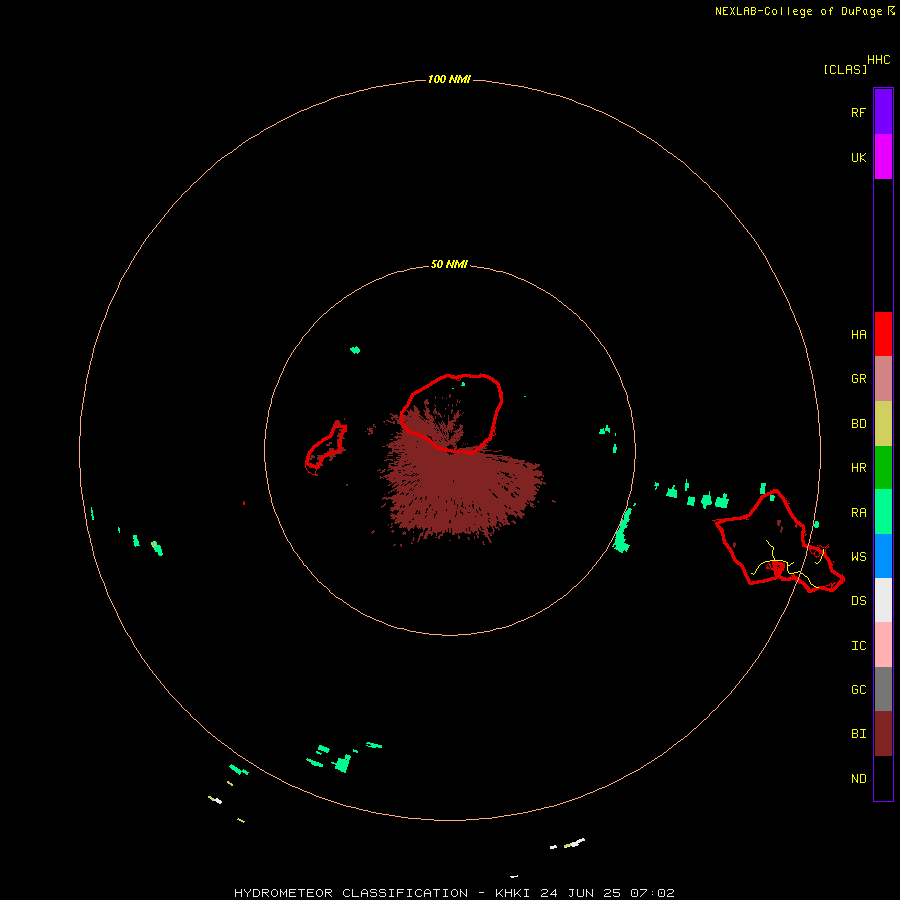Click the ND black legend swatch
Image resolution: width=900 pixels, height=900 pixels.
click(883, 778)
